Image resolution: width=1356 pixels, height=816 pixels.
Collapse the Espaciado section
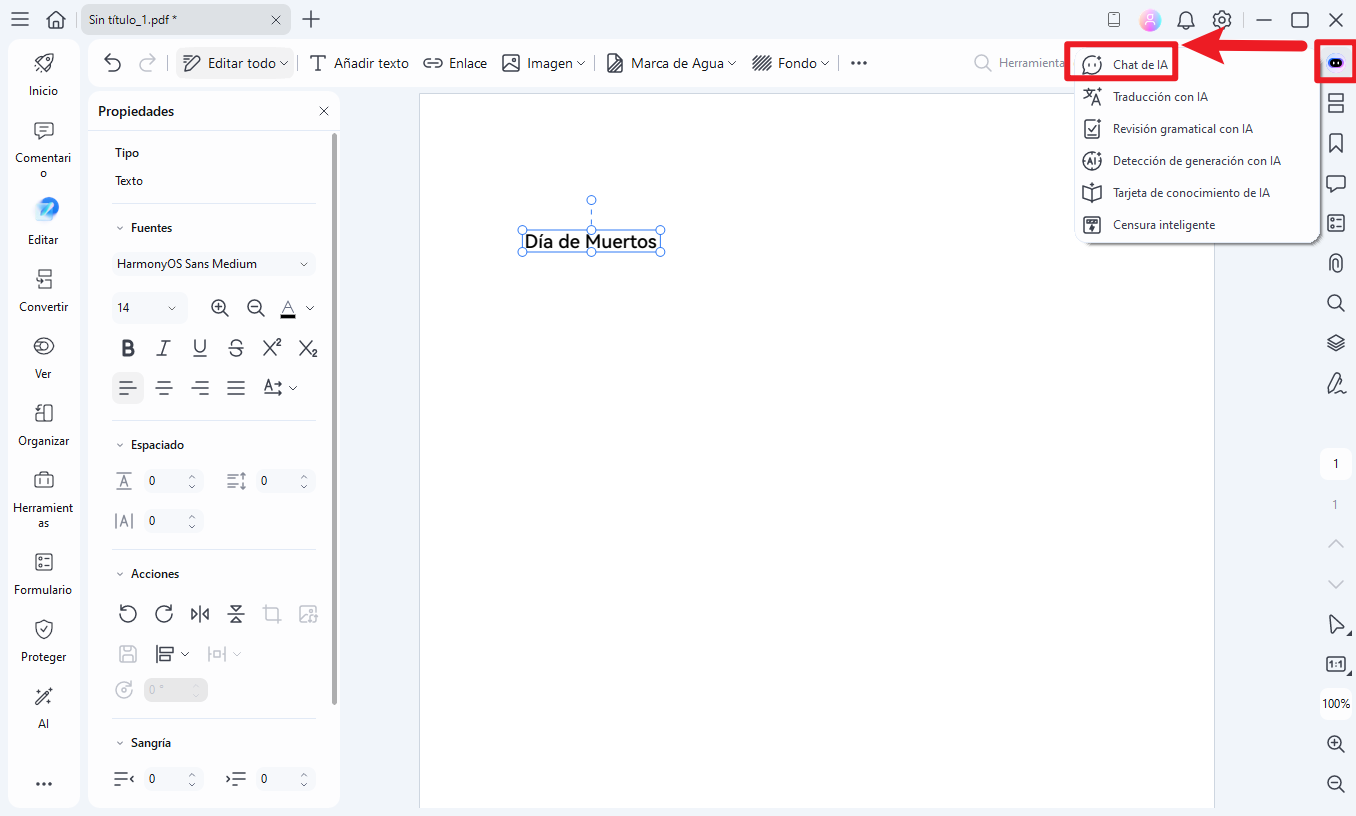120,445
